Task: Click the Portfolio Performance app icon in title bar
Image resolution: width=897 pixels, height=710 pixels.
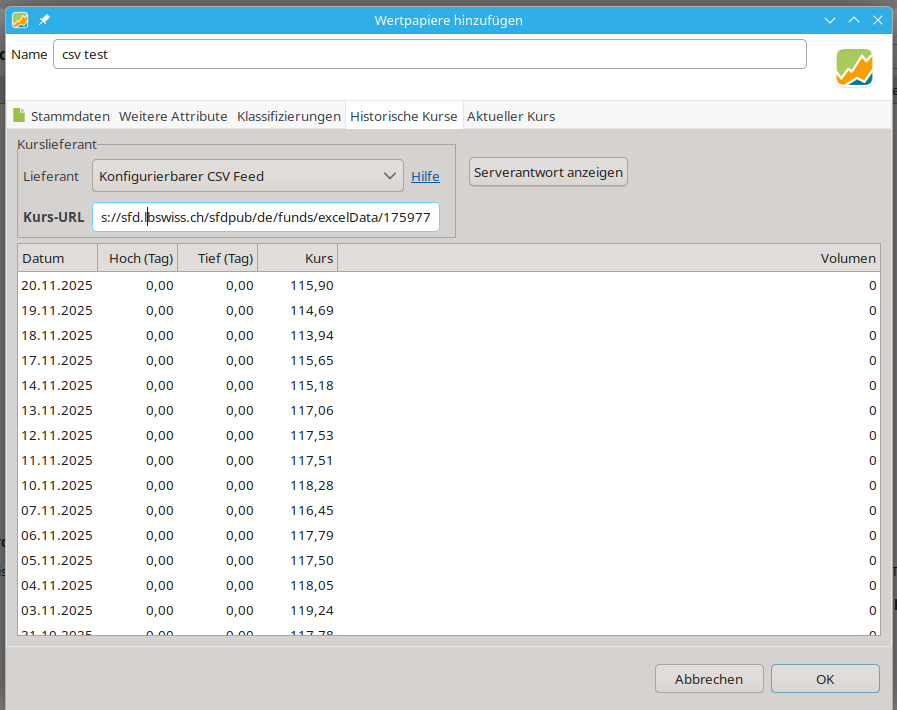Action: coord(20,20)
